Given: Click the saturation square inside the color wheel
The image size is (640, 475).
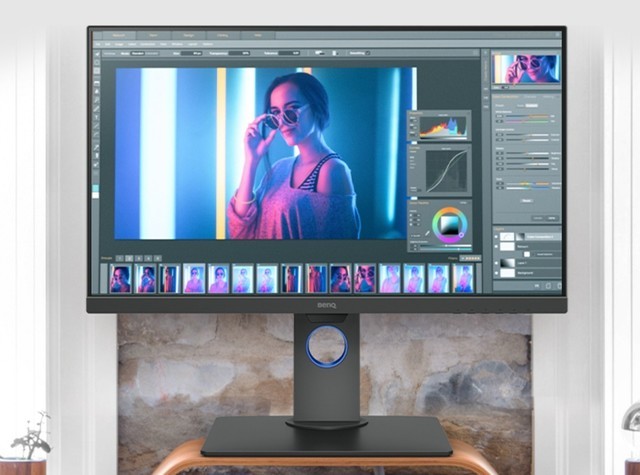Looking at the screenshot, I should [450, 224].
